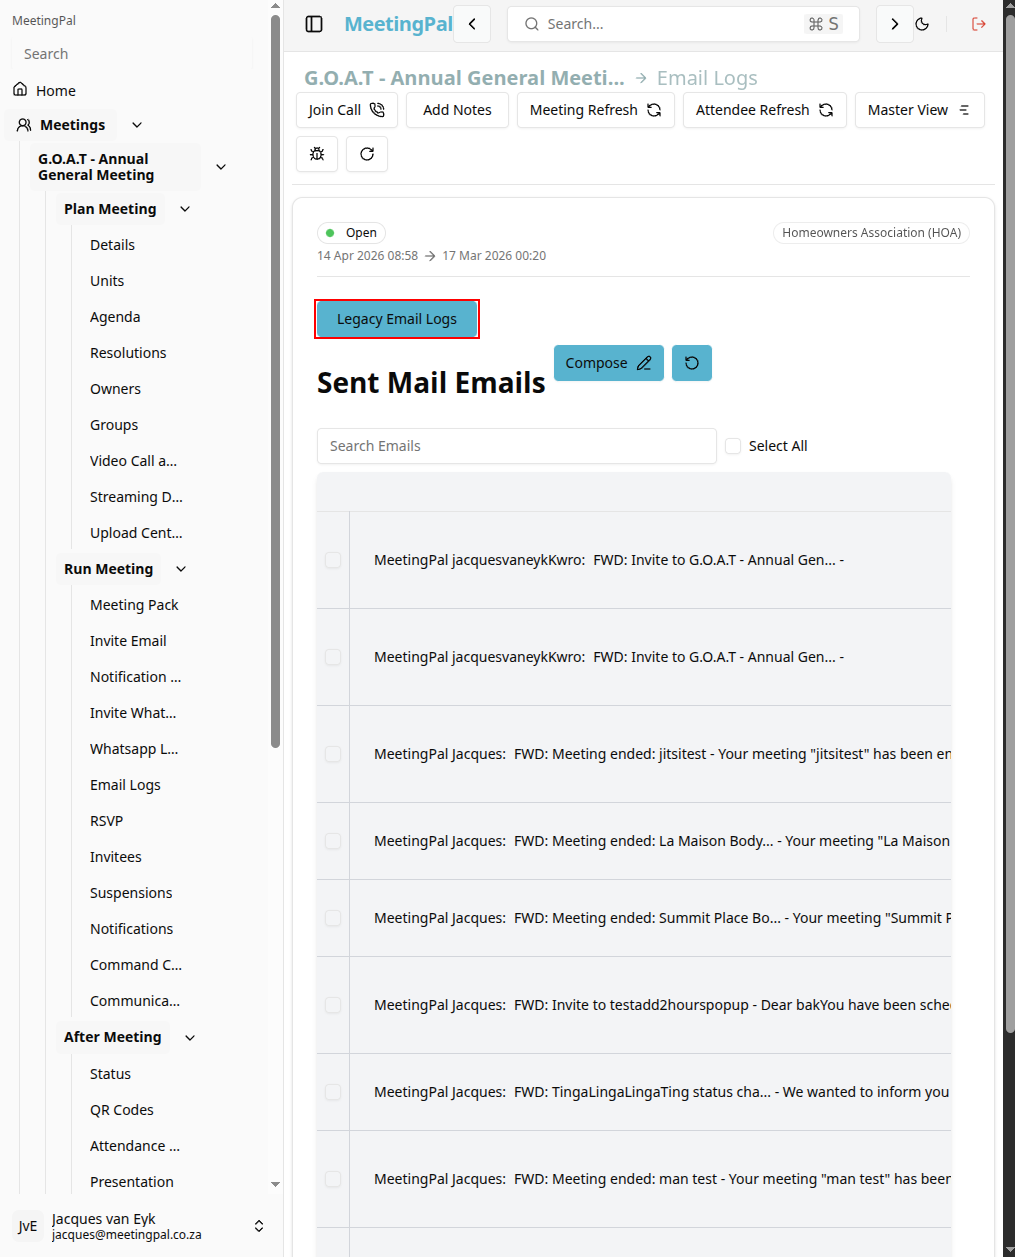Open Agenda in sidebar
Image resolution: width=1015 pixels, height=1257 pixels.
(115, 317)
